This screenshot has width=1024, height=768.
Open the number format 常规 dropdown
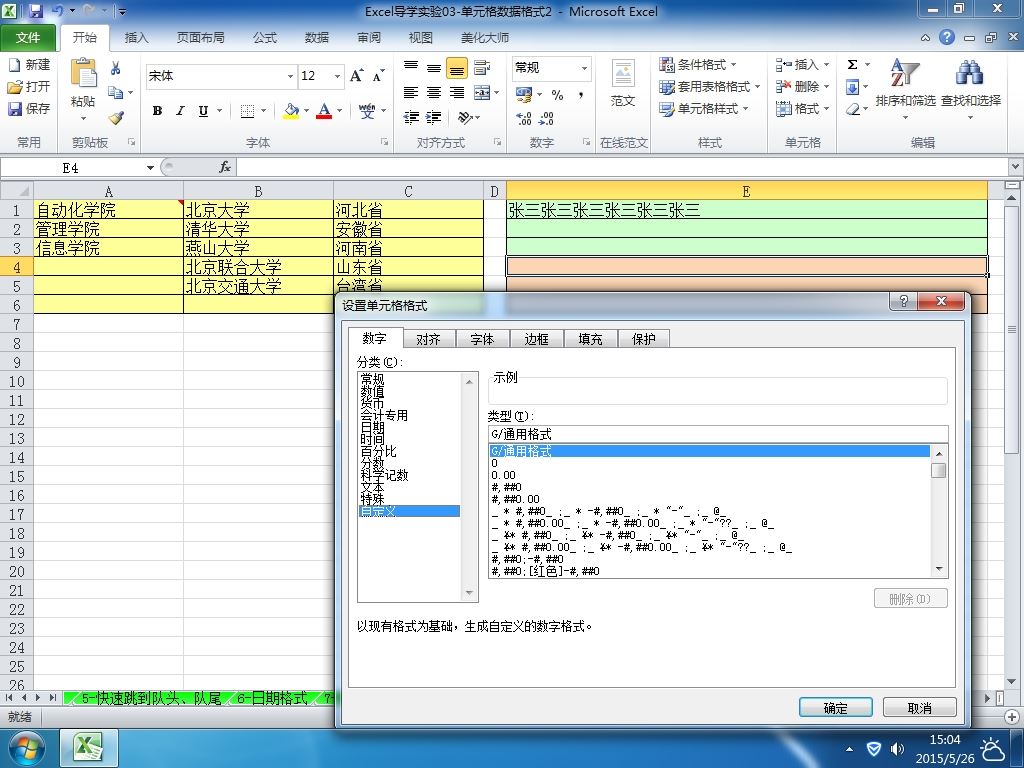(584, 67)
